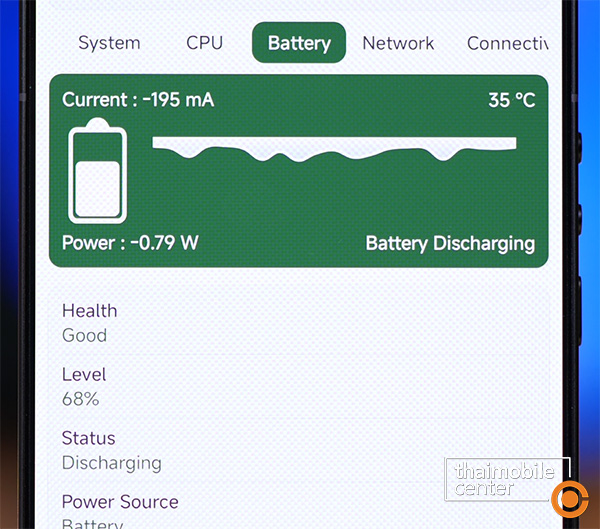Open the Connectivity tab
Viewport: 600px width, 529px height.
[x=507, y=43]
